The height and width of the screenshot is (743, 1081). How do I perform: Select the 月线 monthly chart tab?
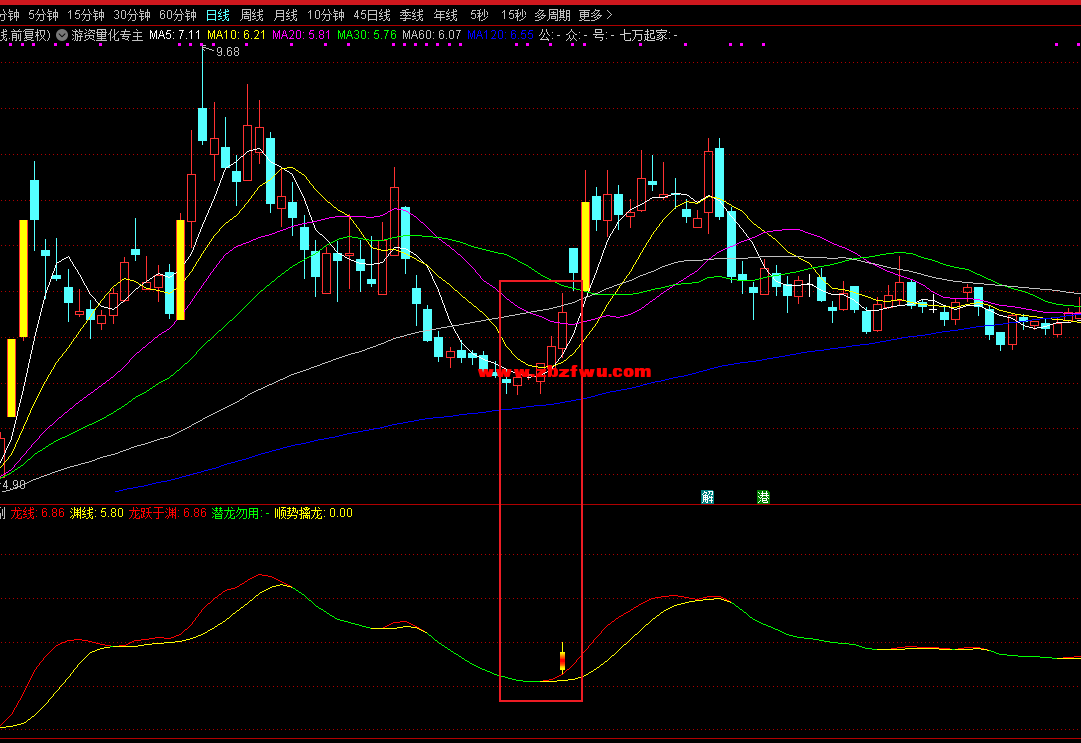point(285,15)
